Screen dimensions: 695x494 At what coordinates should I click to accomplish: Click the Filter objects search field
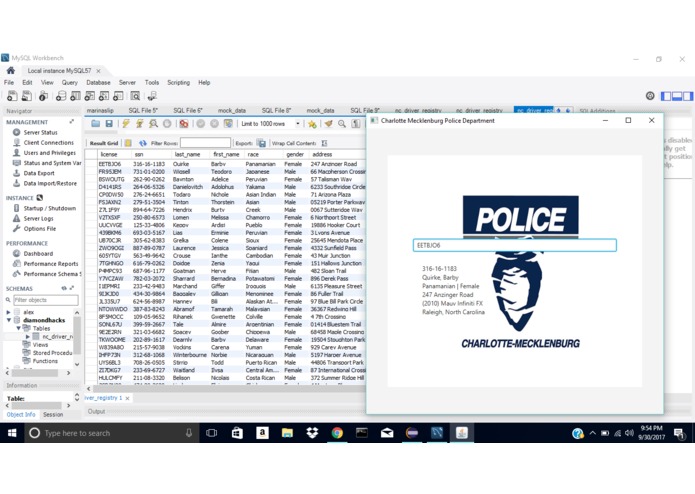(x=46, y=300)
